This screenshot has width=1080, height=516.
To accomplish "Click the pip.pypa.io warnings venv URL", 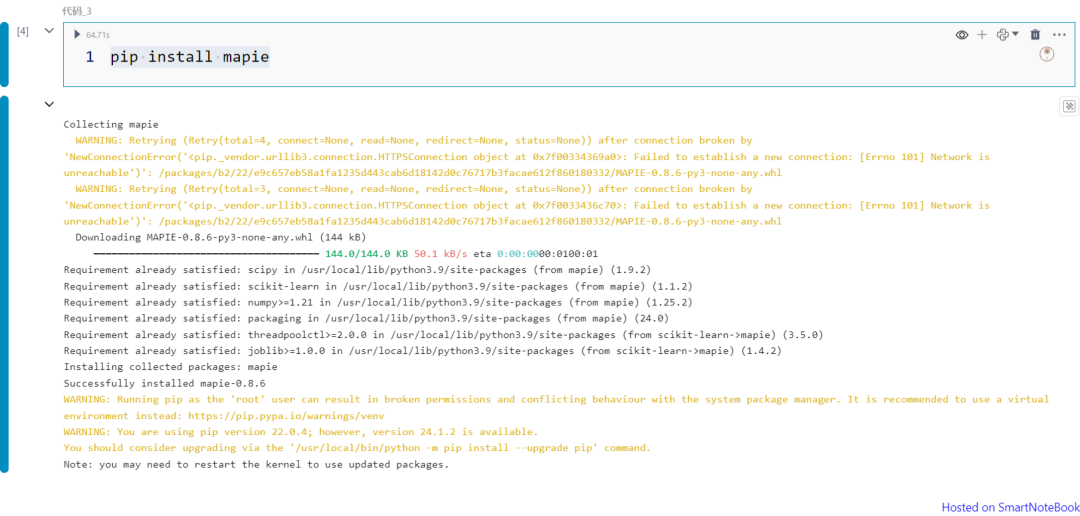I will click(286, 415).
